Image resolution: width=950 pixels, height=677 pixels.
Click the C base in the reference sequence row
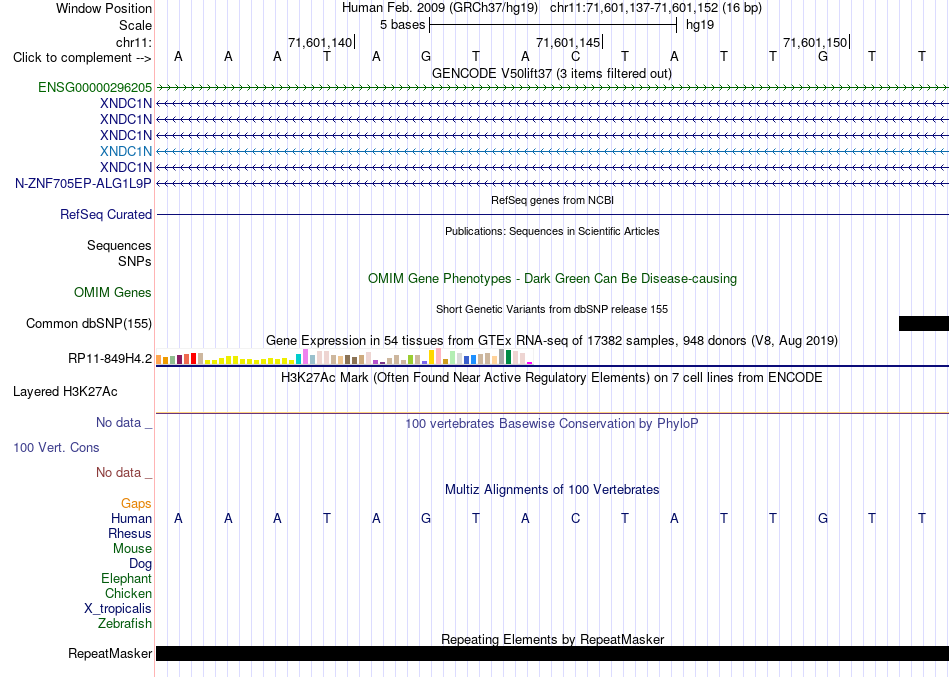click(575, 56)
